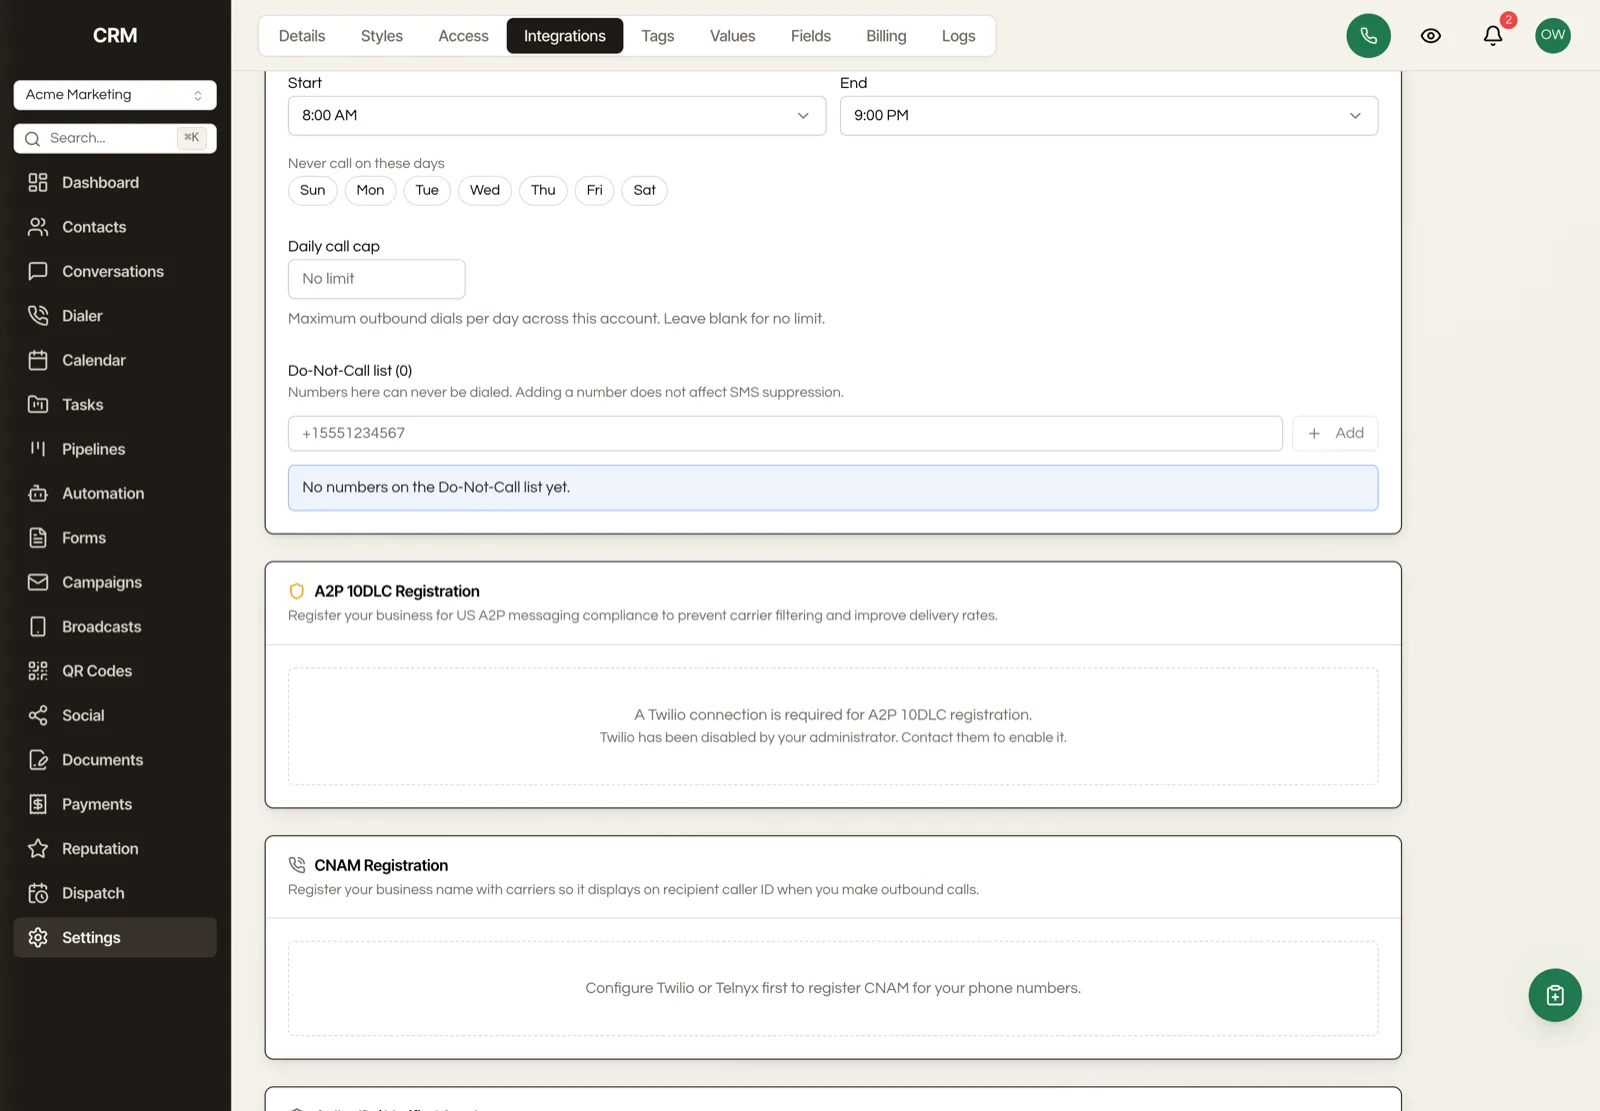Toggle Thu in never-call days
The height and width of the screenshot is (1111, 1600).
543,190
